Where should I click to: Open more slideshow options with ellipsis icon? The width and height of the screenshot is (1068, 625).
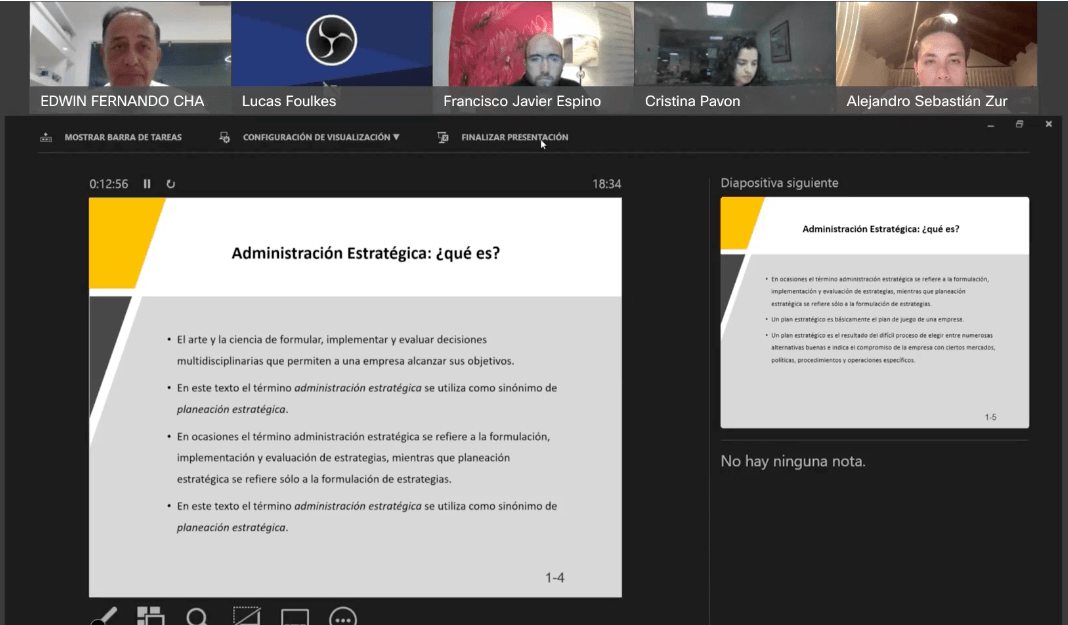pyautogui.click(x=342, y=617)
